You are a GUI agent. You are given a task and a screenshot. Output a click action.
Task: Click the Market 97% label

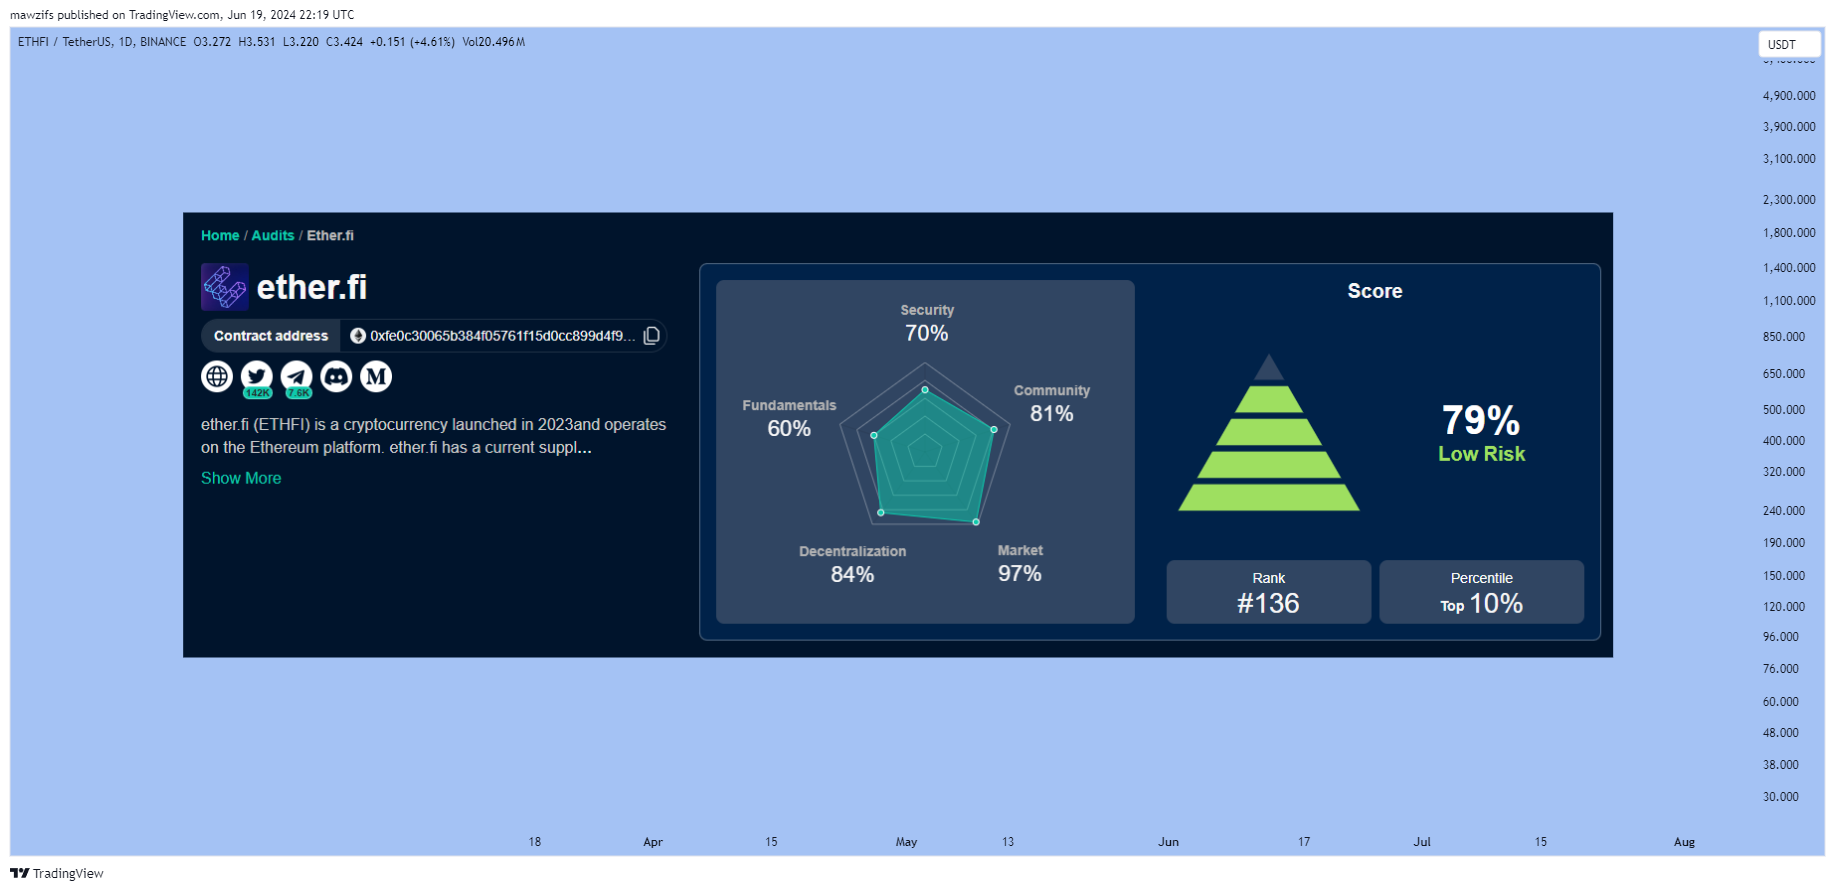1020,563
